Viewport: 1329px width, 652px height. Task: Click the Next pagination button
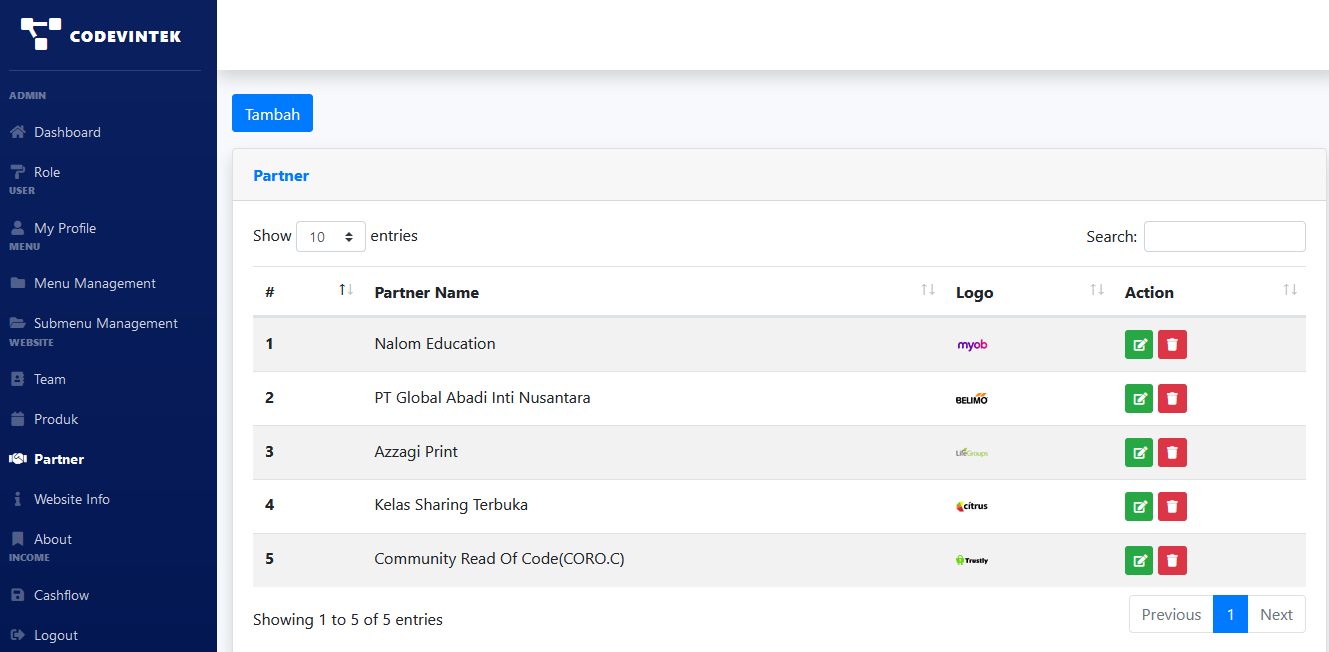coord(1276,615)
